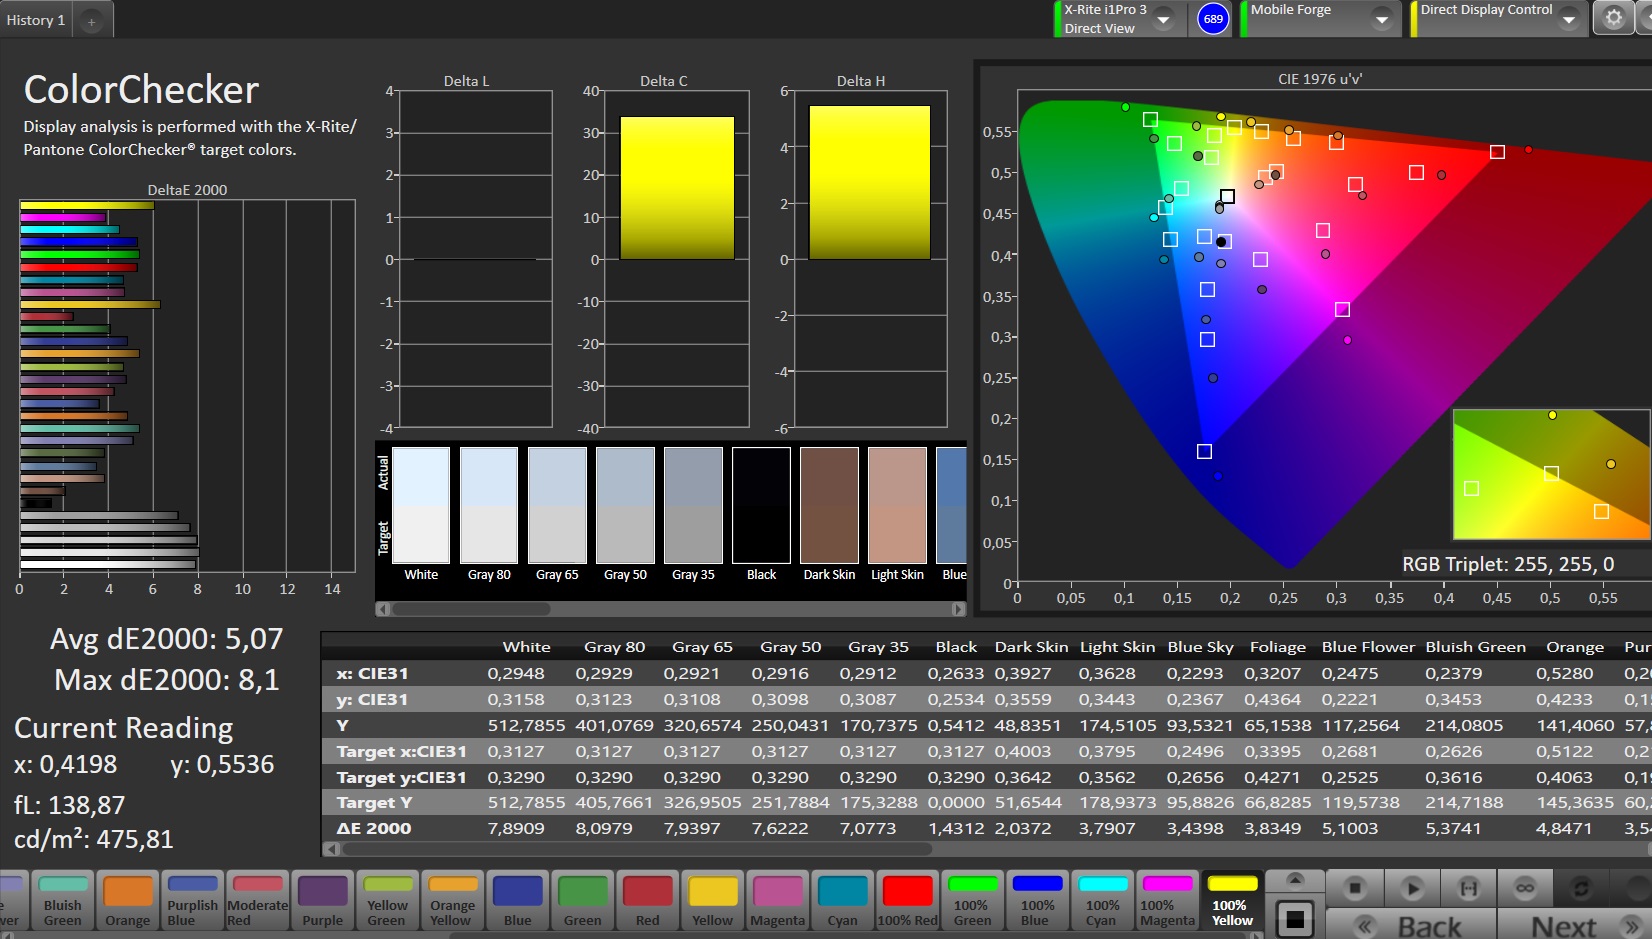1652x939 pixels.
Task: Click the blue 689 meter indicator circle
Action: [x=1212, y=19]
